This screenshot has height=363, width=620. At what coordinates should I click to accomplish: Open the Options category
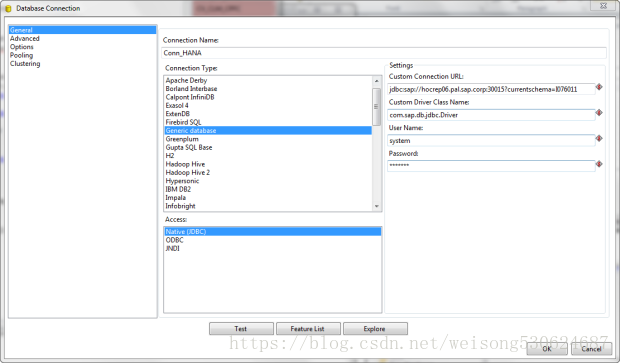tap(22, 47)
